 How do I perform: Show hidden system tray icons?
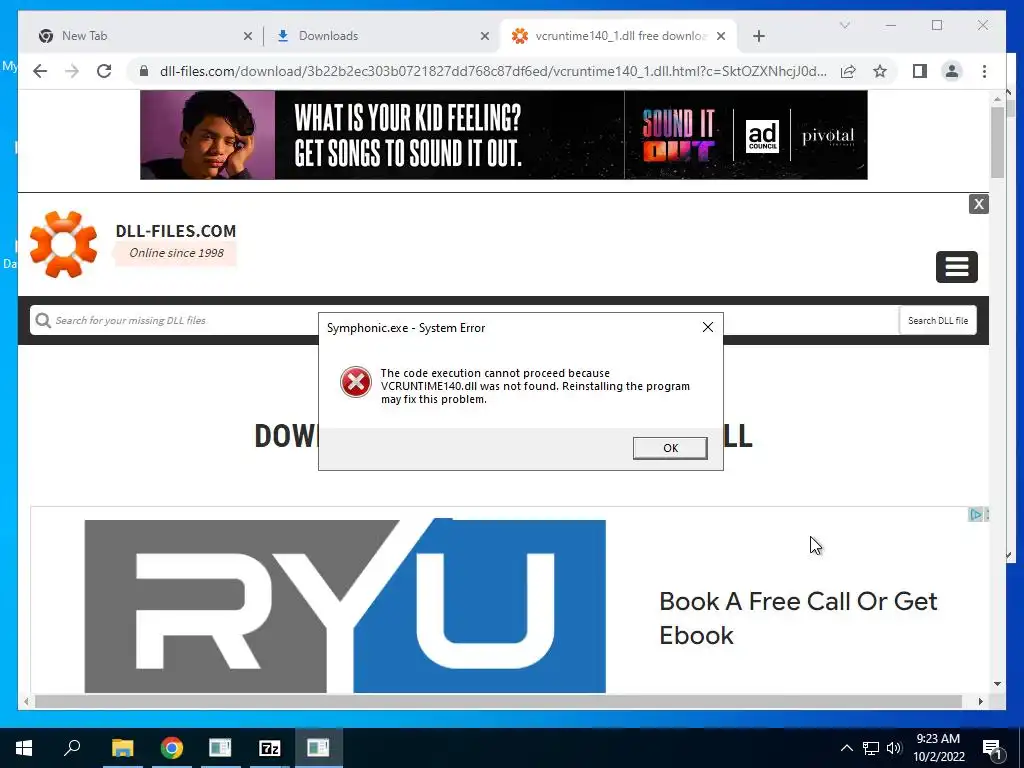[x=846, y=748]
